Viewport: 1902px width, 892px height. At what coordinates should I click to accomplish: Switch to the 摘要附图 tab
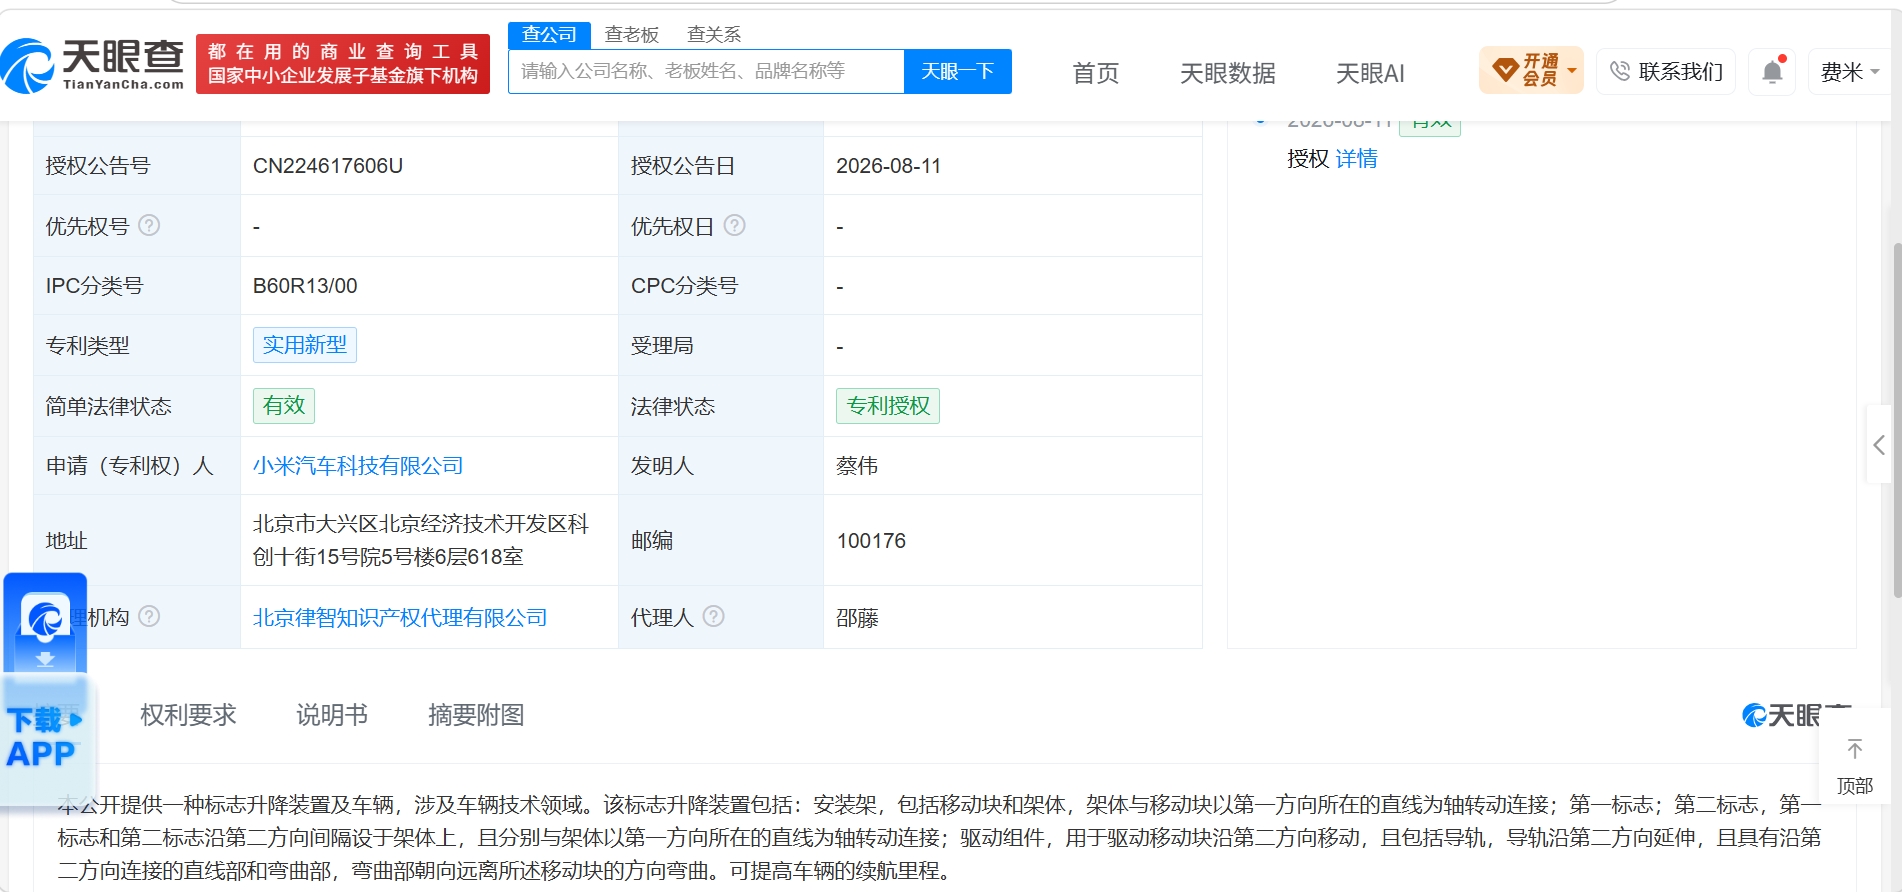click(x=476, y=715)
